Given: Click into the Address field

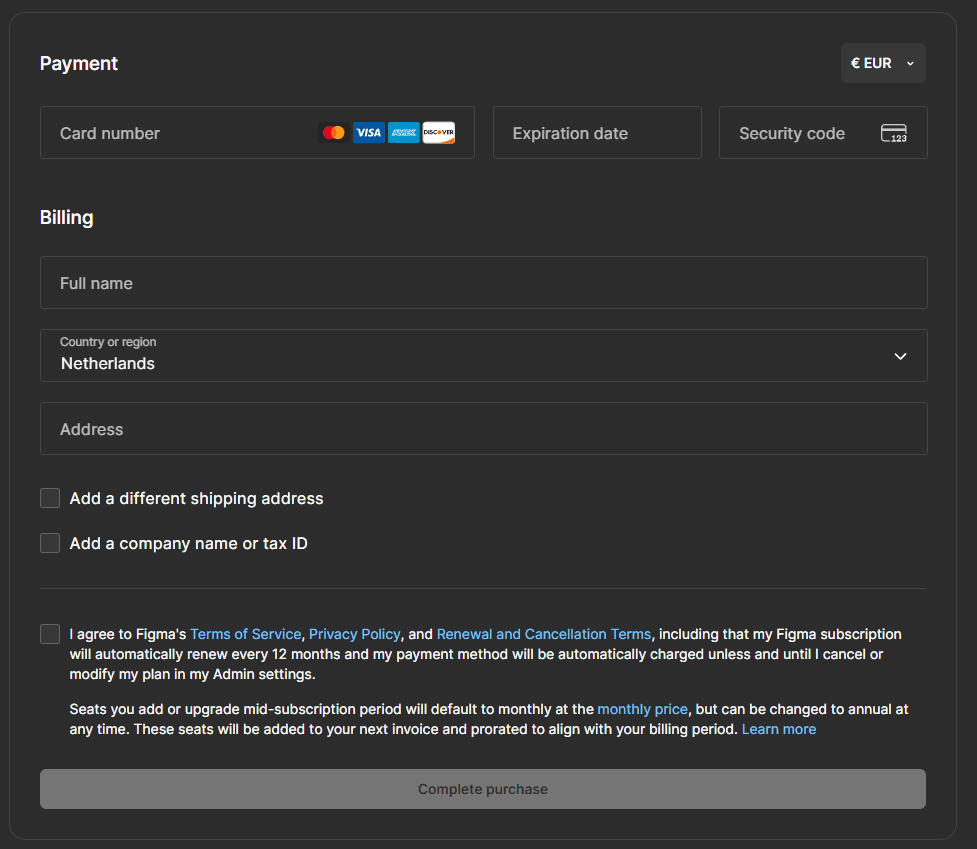Looking at the screenshot, I should click(484, 429).
